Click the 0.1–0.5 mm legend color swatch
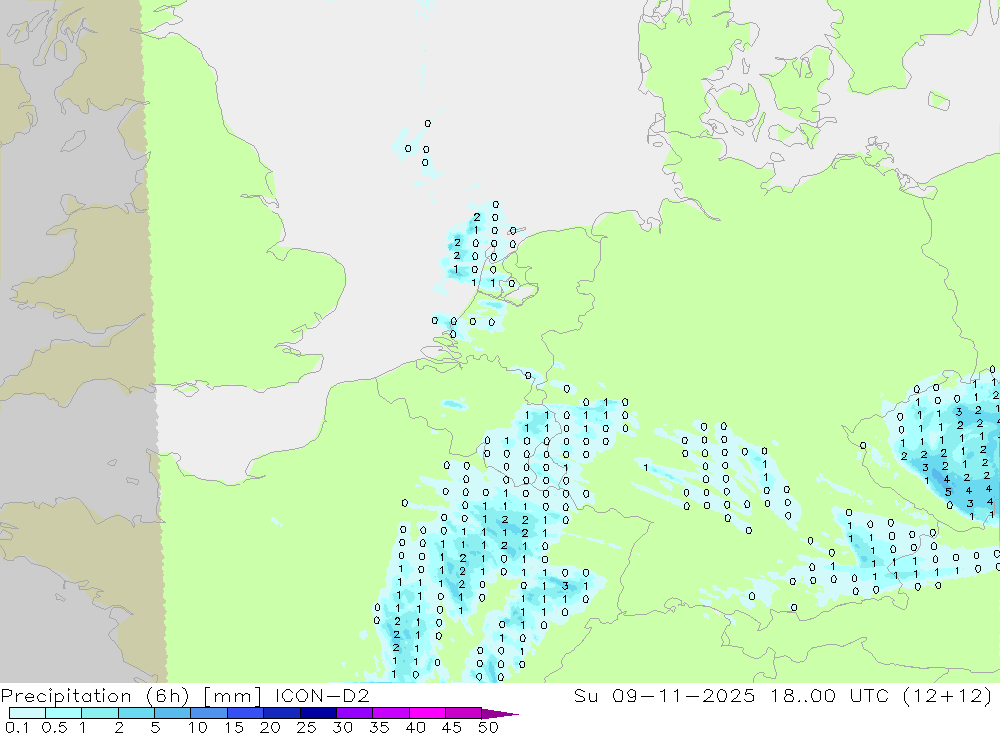Image resolution: width=1000 pixels, height=733 pixels. point(27,713)
